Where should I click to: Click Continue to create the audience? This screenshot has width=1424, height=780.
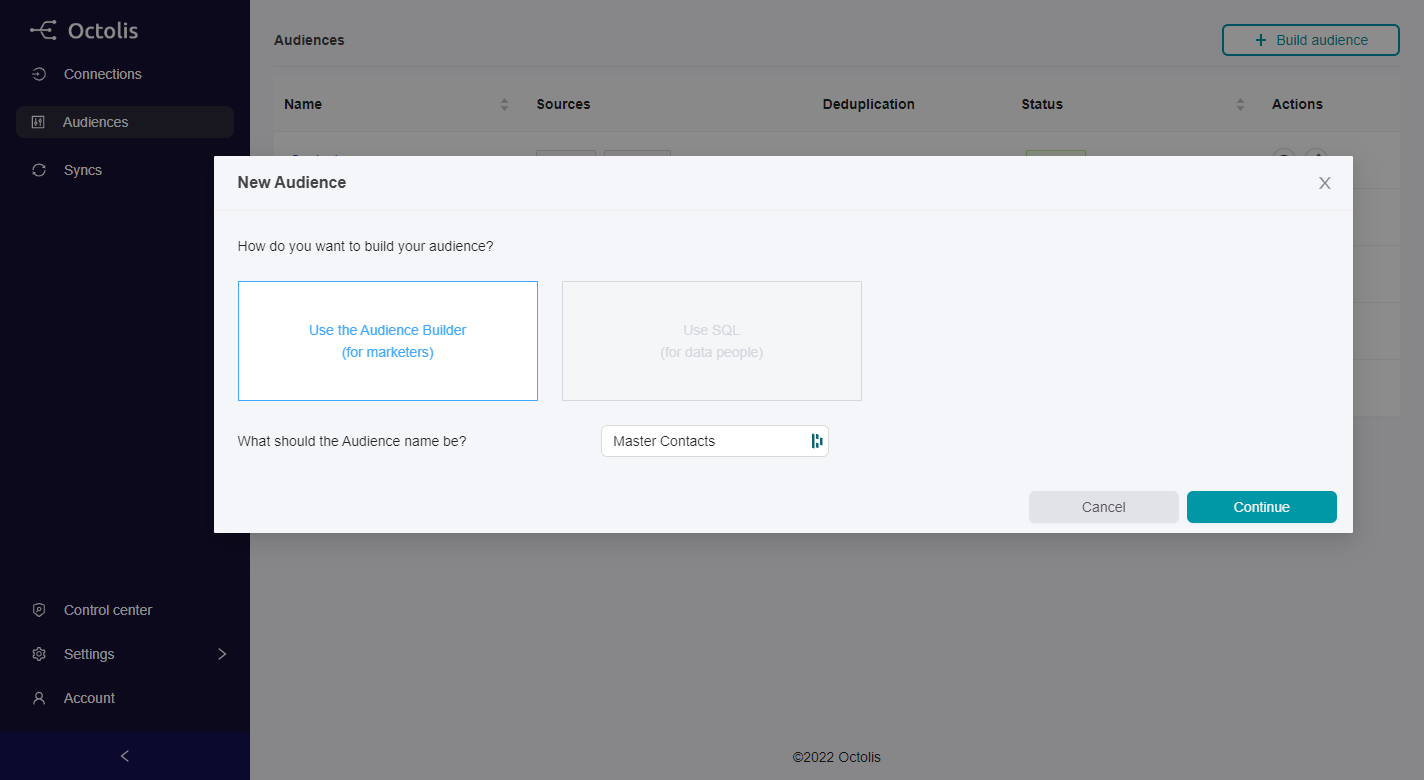[x=1262, y=507]
